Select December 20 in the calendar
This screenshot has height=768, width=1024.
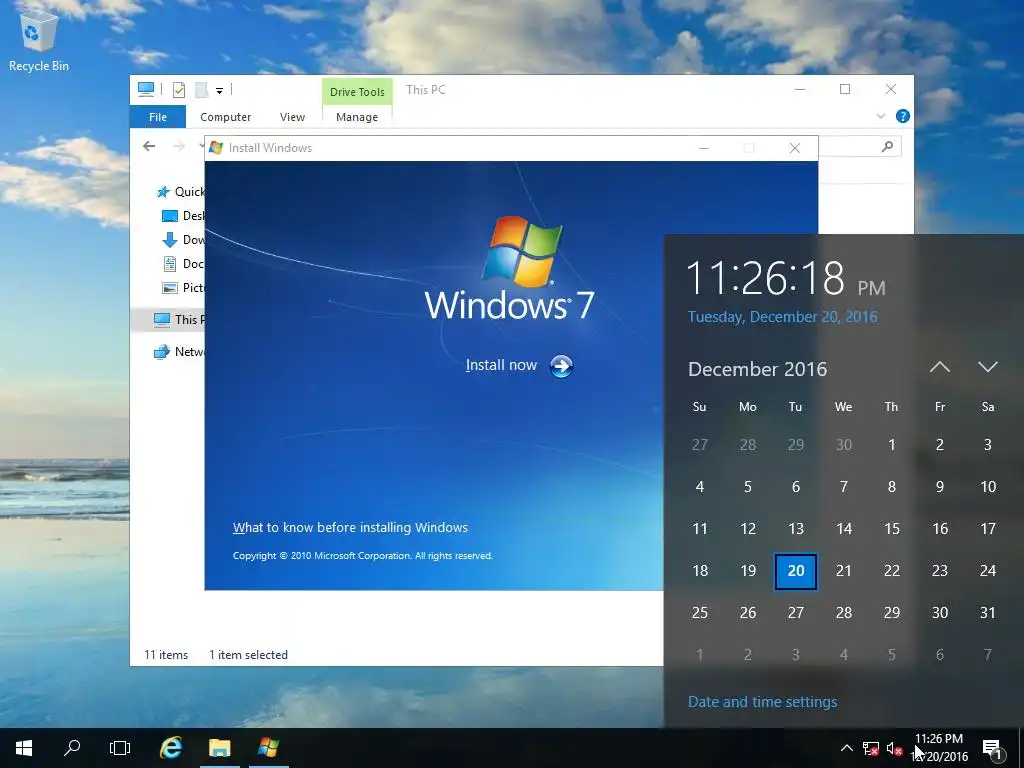(x=795, y=571)
